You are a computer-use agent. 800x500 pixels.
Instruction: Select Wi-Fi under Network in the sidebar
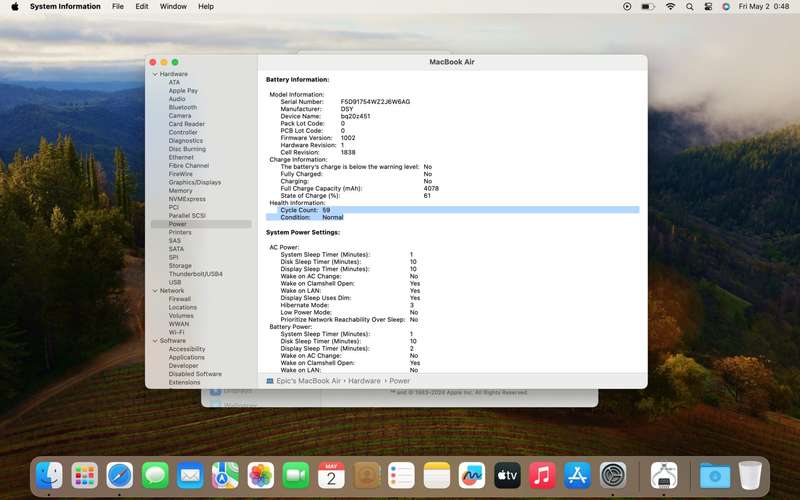pos(177,332)
